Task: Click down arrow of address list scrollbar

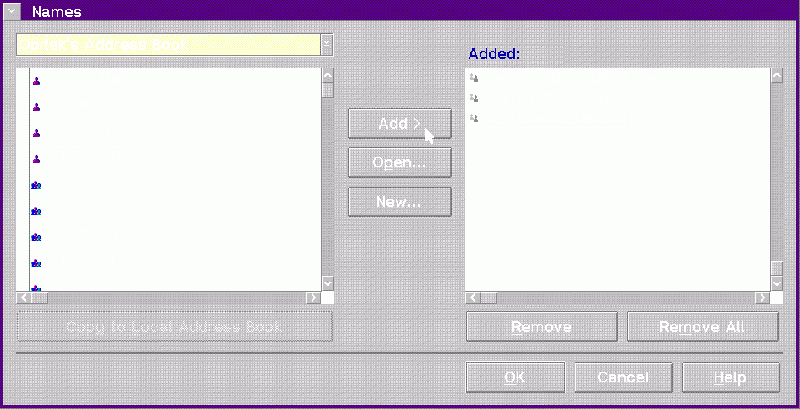Action: 328,284
